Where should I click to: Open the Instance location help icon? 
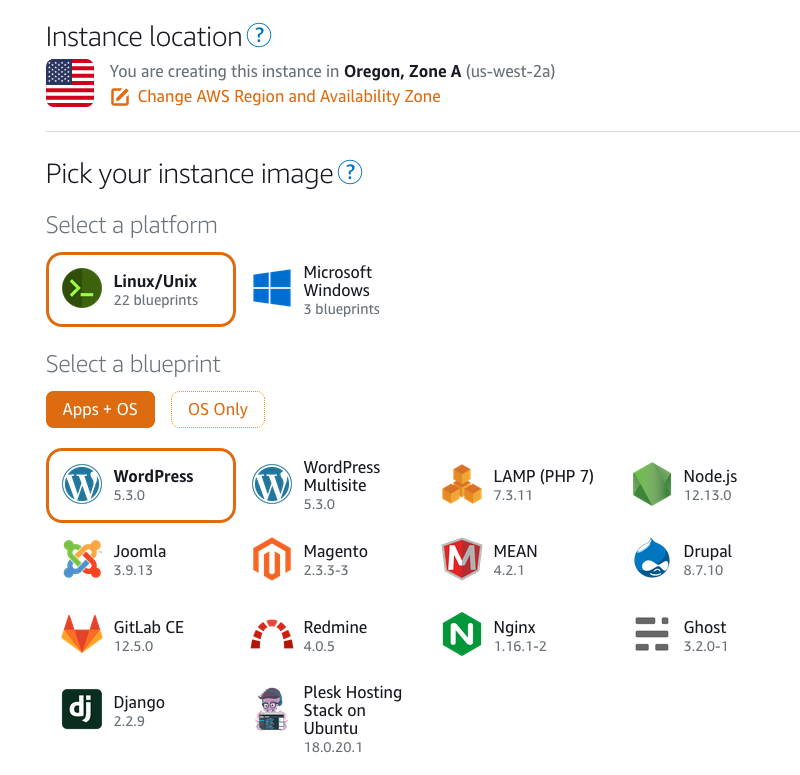coord(259,35)
